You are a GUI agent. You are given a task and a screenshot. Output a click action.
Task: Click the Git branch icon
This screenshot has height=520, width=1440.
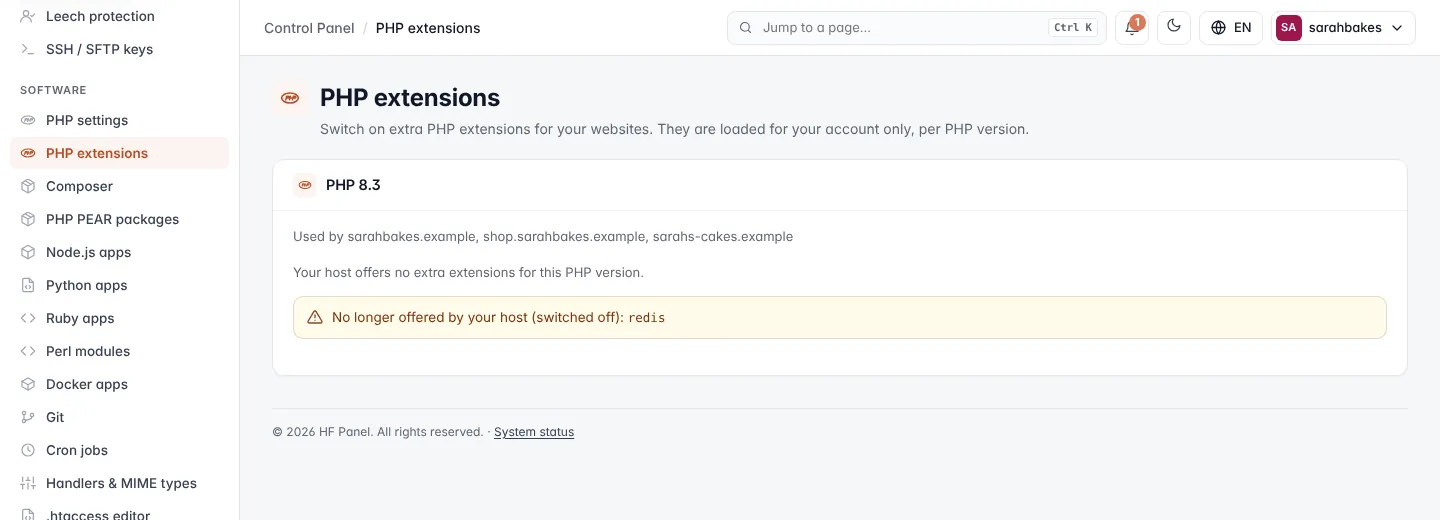coord(28,417)
